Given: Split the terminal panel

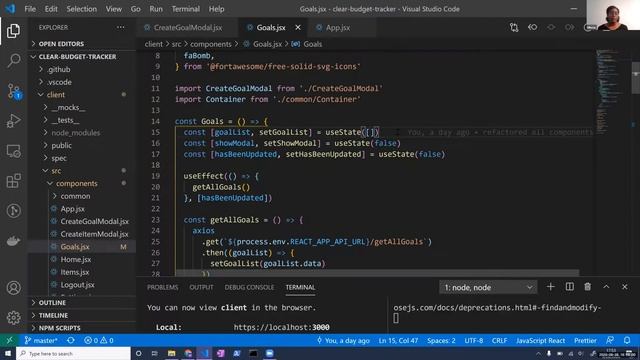Looking at the screenshot, I should pos(569,287).
